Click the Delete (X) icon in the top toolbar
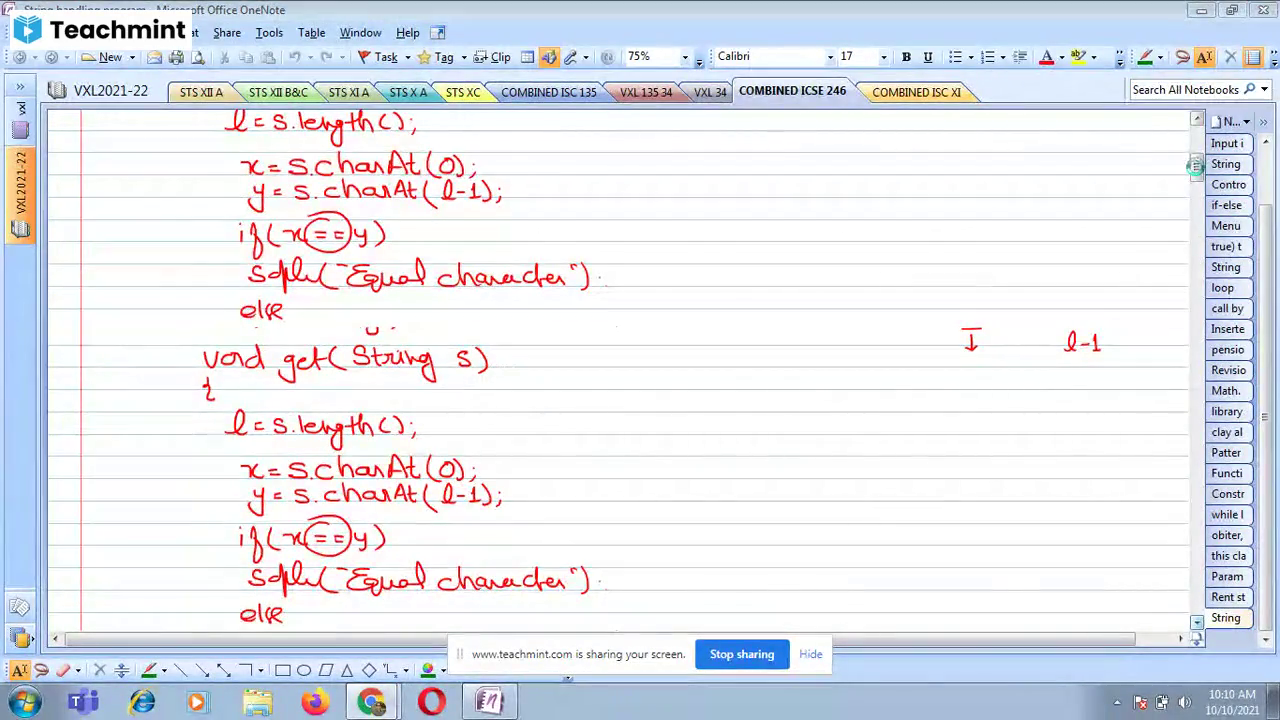The width and height of the screenshot is (1280, 720). tap(1230, 57)
